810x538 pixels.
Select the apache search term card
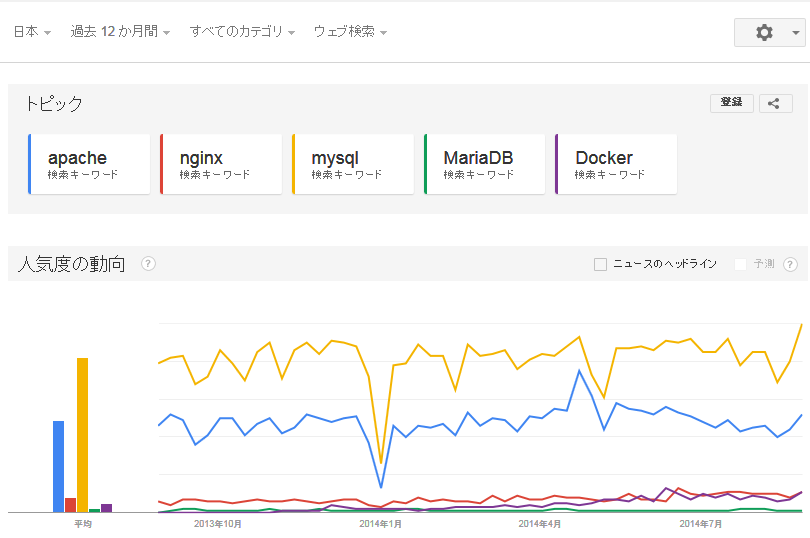(90, 164)
